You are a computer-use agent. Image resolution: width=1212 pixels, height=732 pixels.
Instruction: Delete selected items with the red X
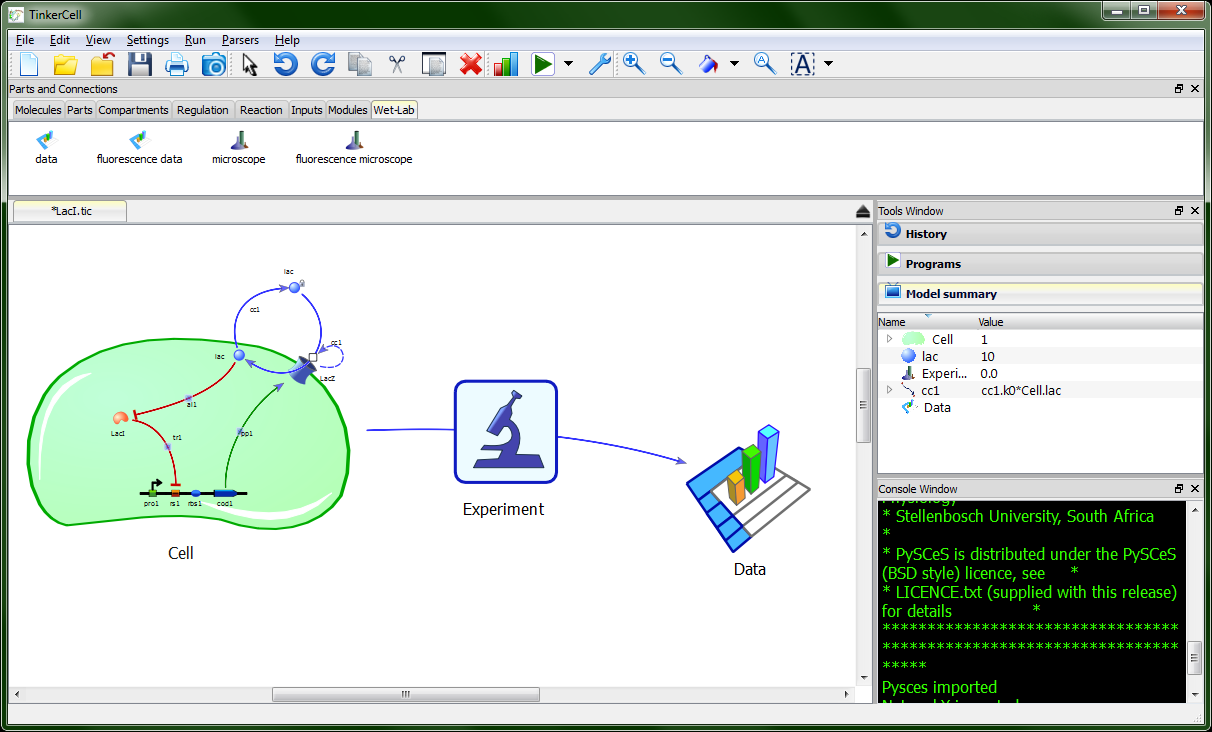pos(471,64)
